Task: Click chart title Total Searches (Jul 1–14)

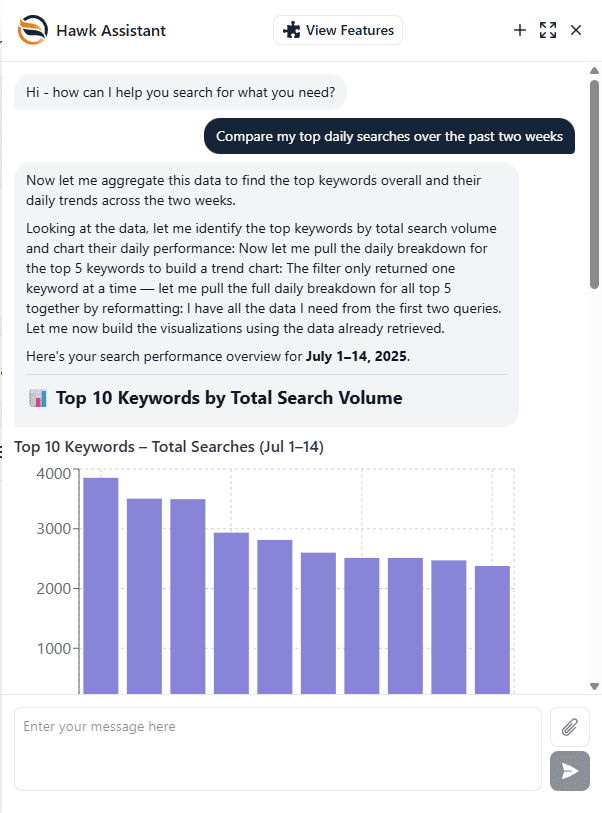Action: click(169, 447)
